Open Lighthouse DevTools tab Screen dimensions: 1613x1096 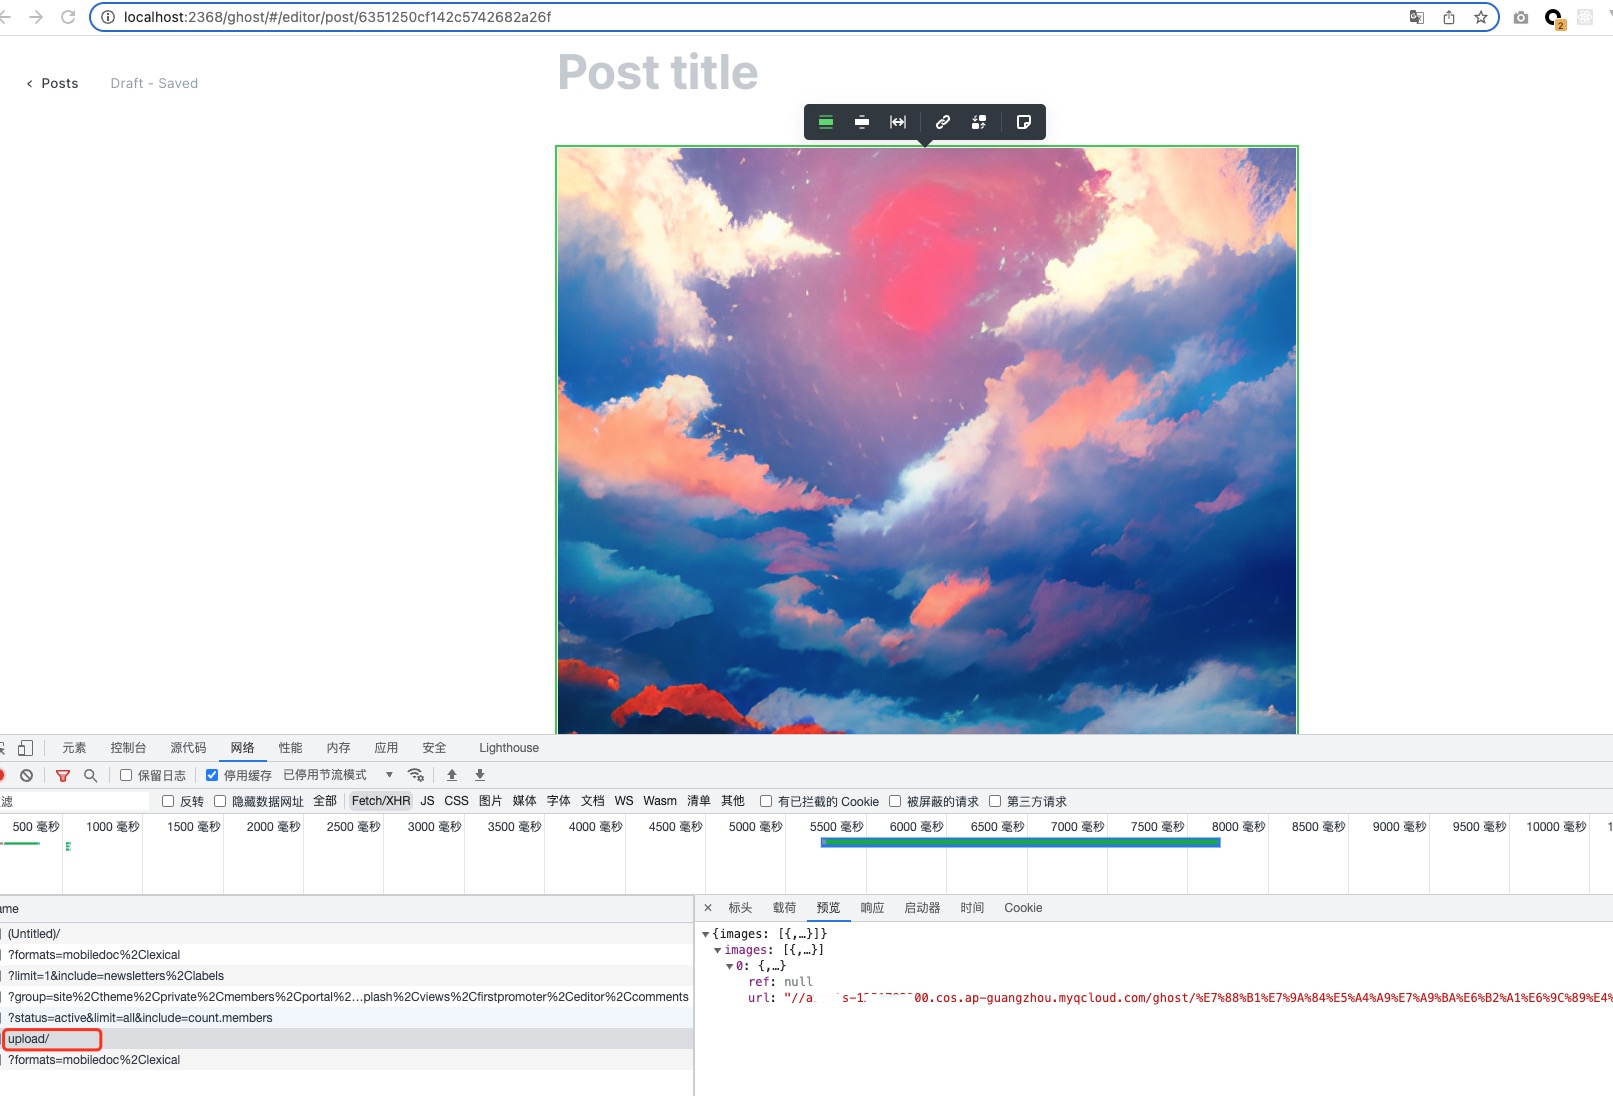pos(509,748)
